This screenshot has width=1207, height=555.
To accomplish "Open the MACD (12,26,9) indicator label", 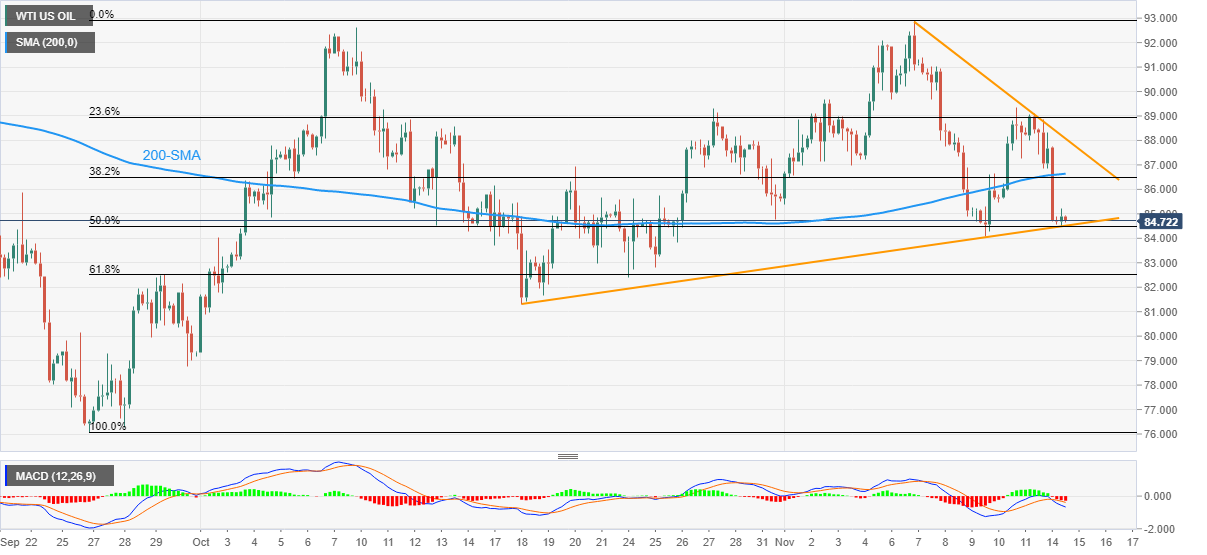I will pyautogui.click(x=64, y=475).
